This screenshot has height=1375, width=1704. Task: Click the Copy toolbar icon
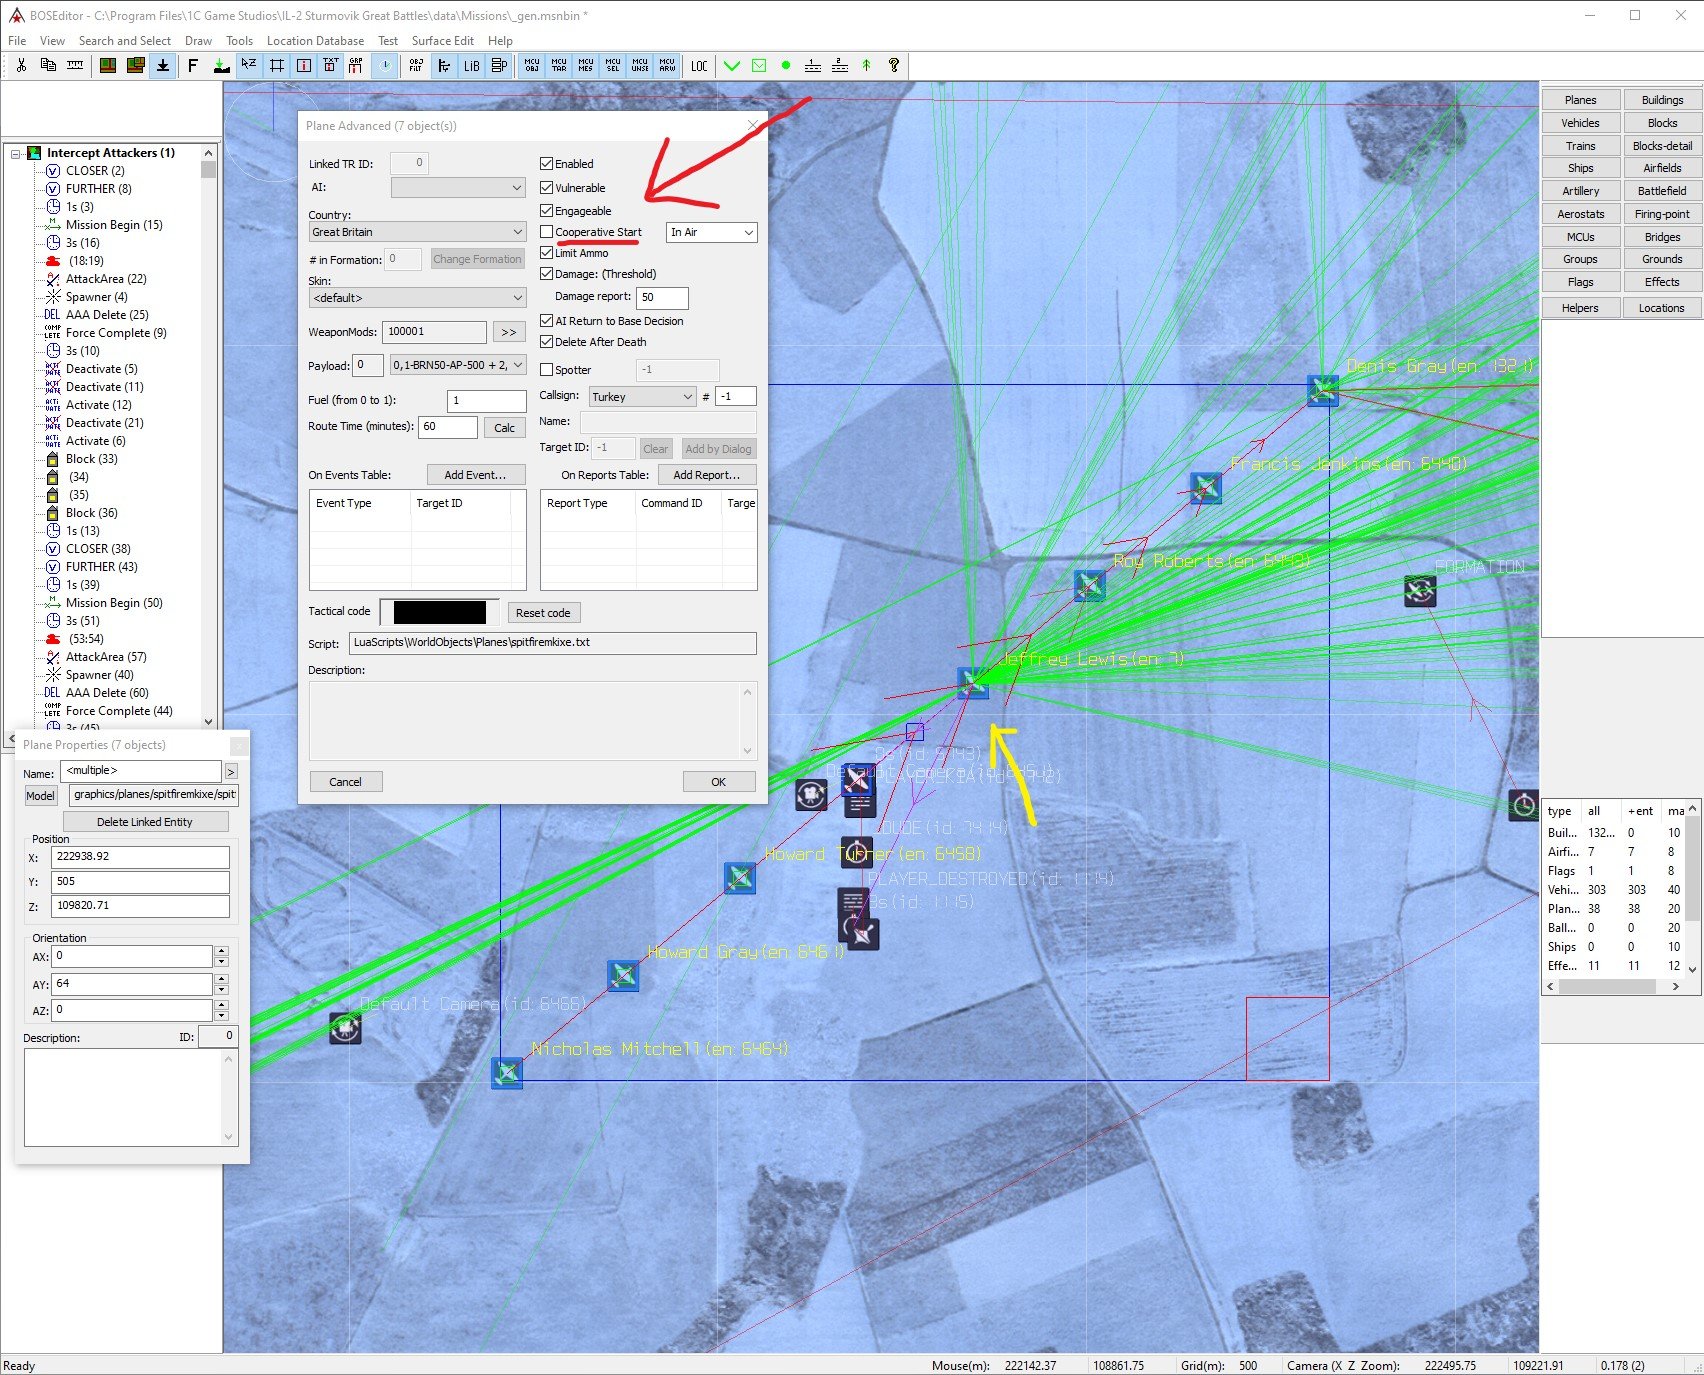coord(48,65)
